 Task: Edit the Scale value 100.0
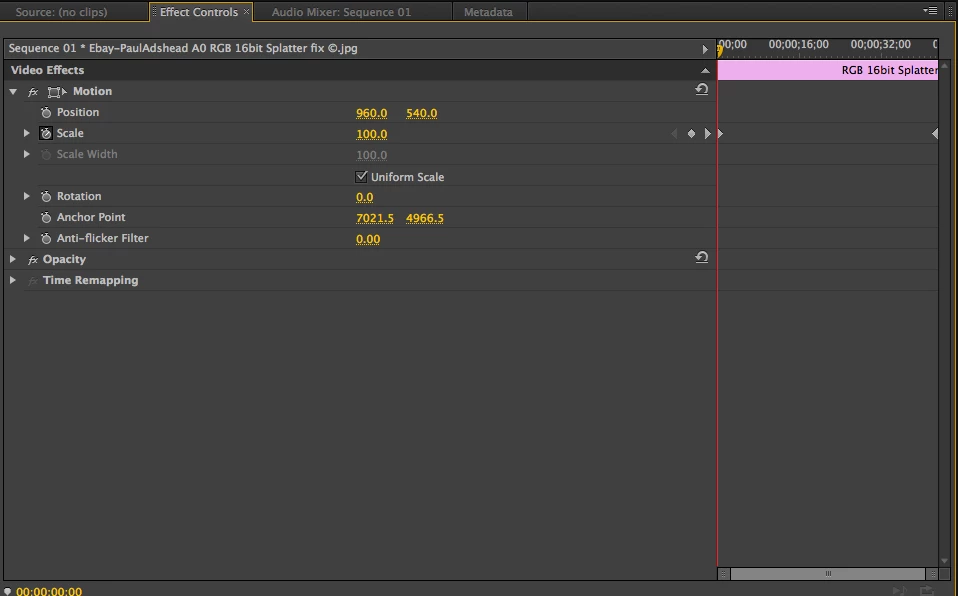[371, 134]
